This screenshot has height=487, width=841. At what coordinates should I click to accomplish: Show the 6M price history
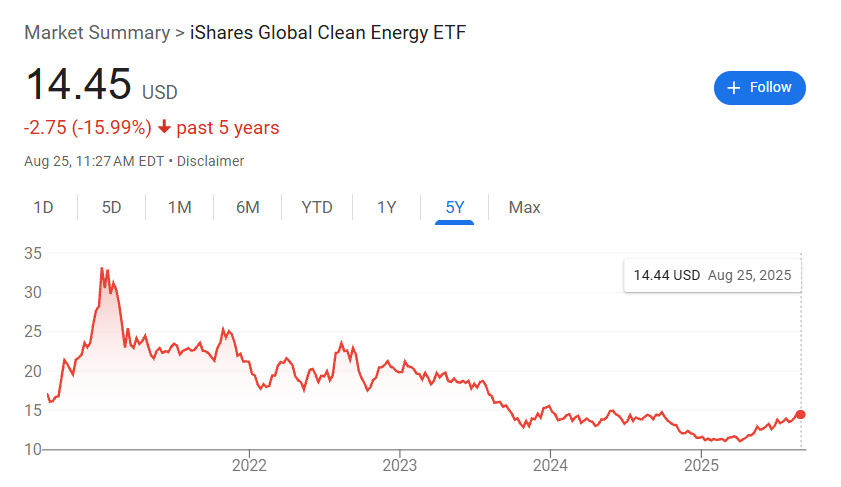(x=248, y=207)
